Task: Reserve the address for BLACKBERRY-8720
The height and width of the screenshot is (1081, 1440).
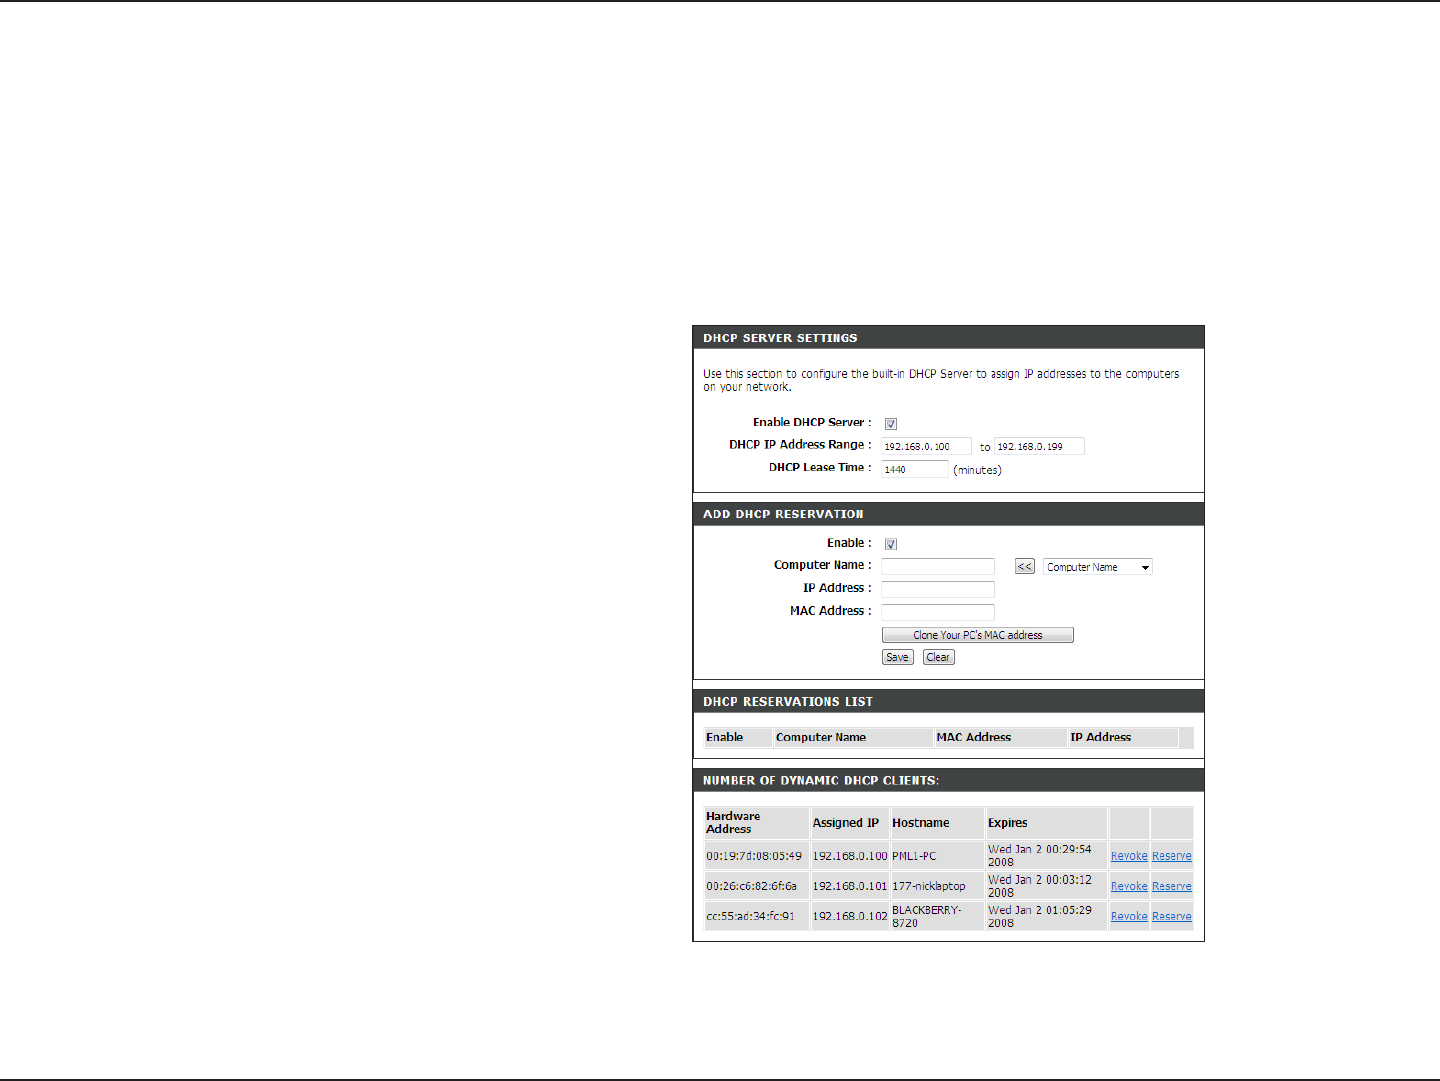Action: pyautogui.click(x=1172, y=916)
